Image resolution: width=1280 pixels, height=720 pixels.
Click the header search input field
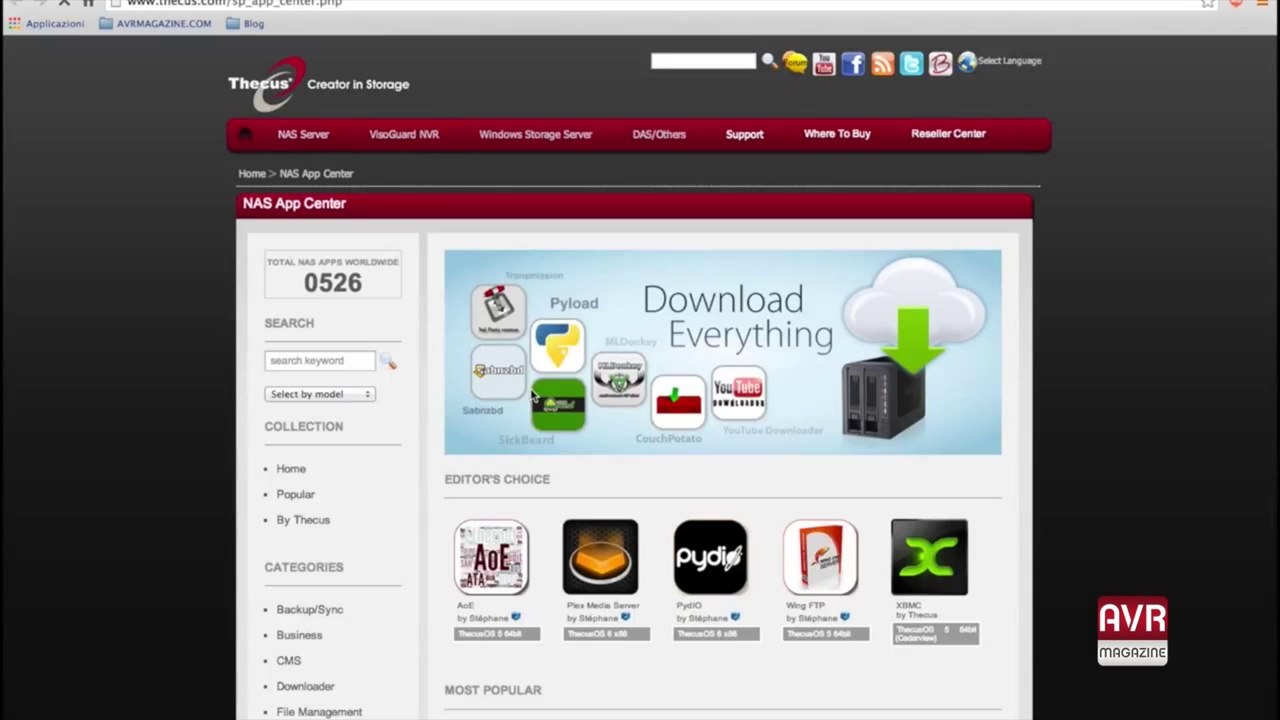[x=703, y=61]
